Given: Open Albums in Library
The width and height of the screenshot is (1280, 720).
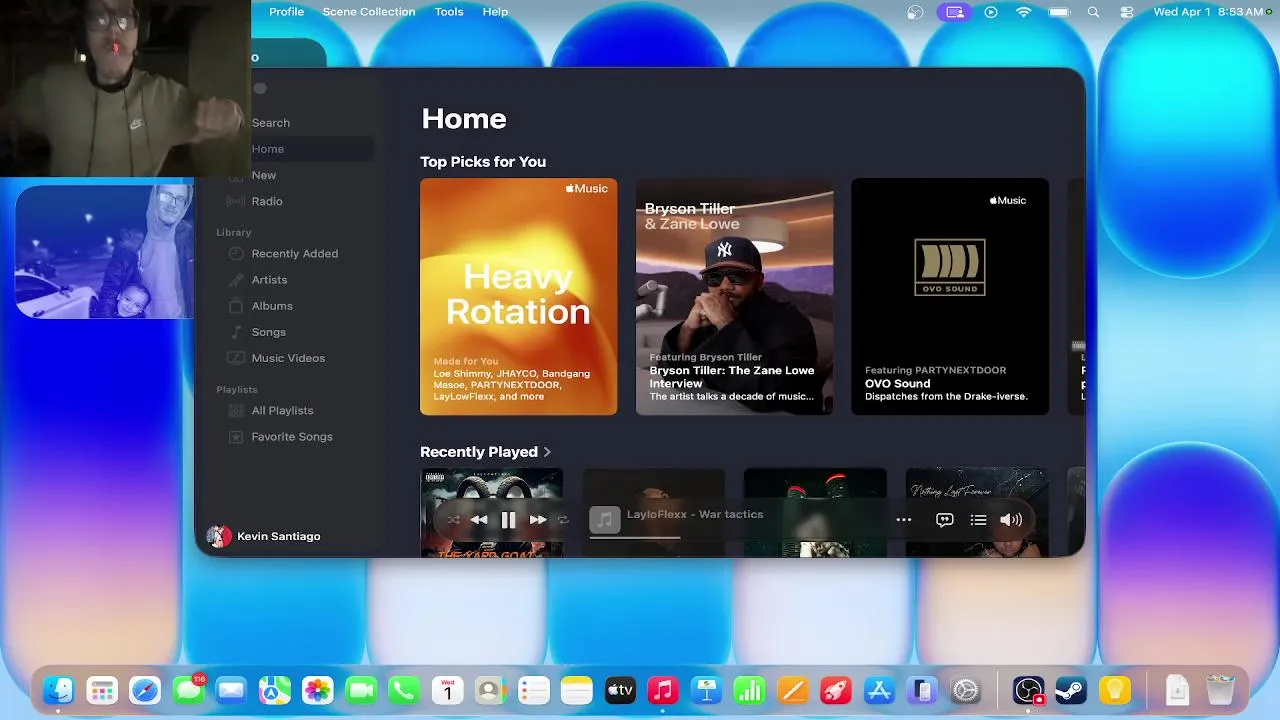Looking at the screenshot, I should tap(272, 306).
